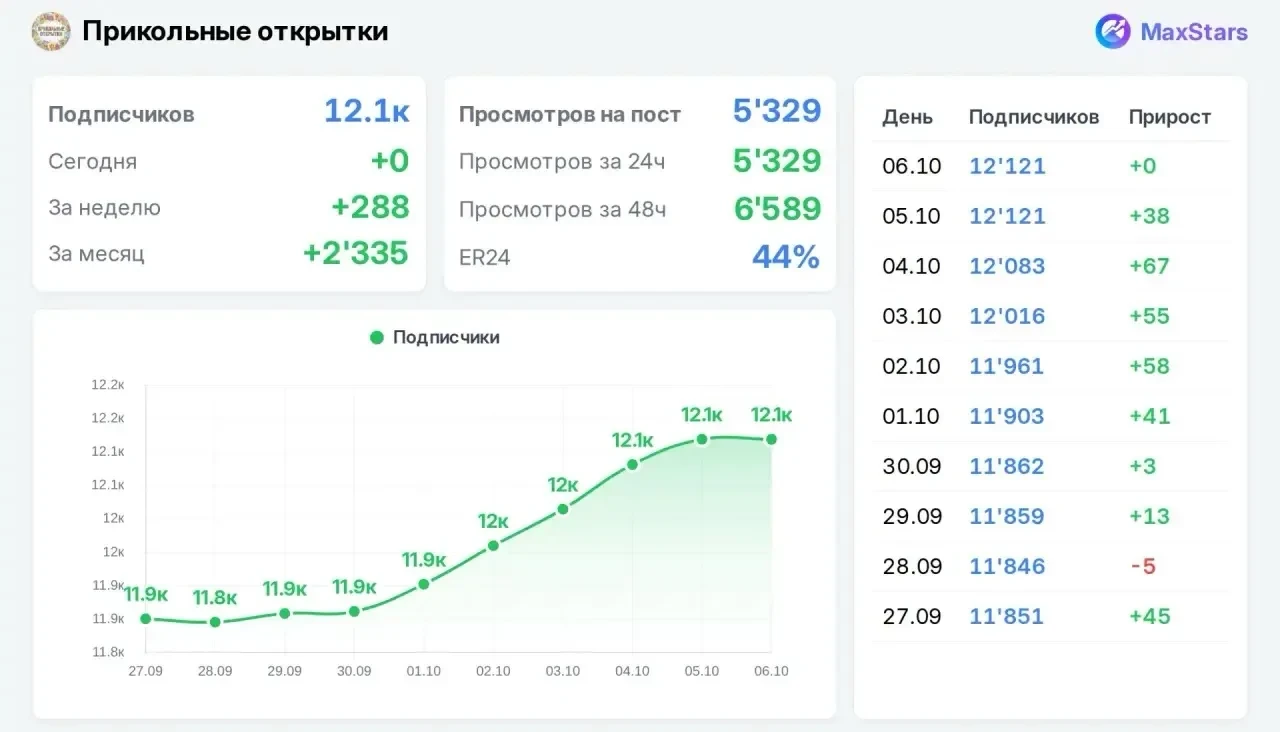Click the chart data point for 27.09
Image resolution: width=1280 pixels, height=732 pixels.
point(145,619)
